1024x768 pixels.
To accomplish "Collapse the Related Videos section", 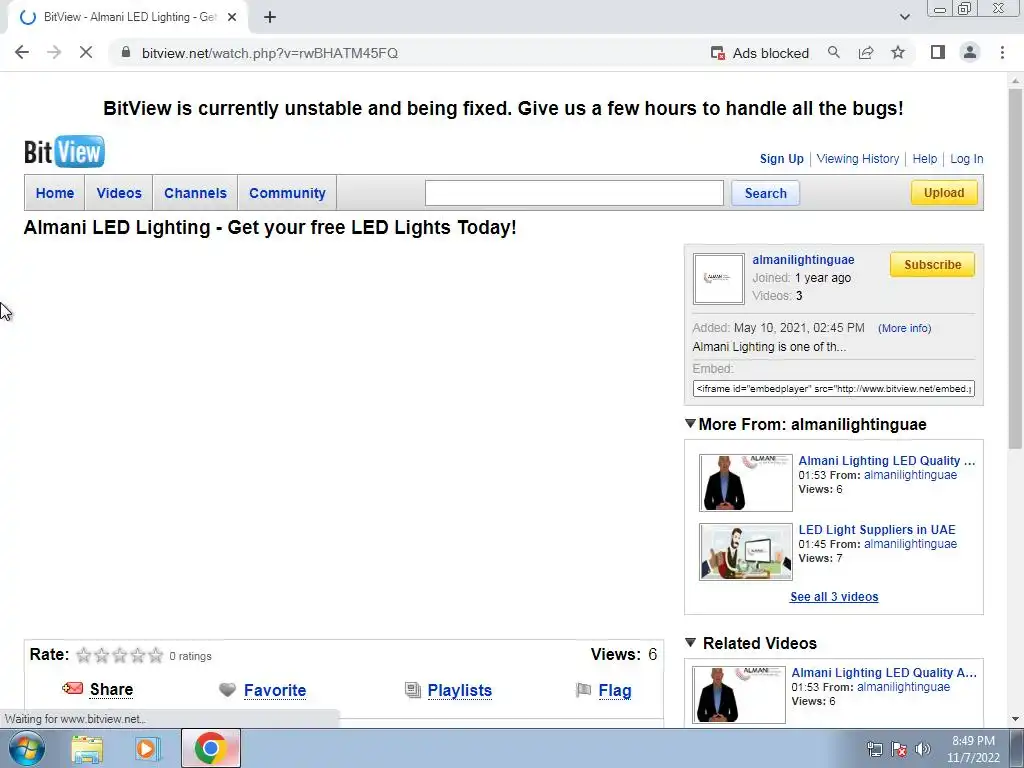I will pyautogui.click(x=690, y=643).
